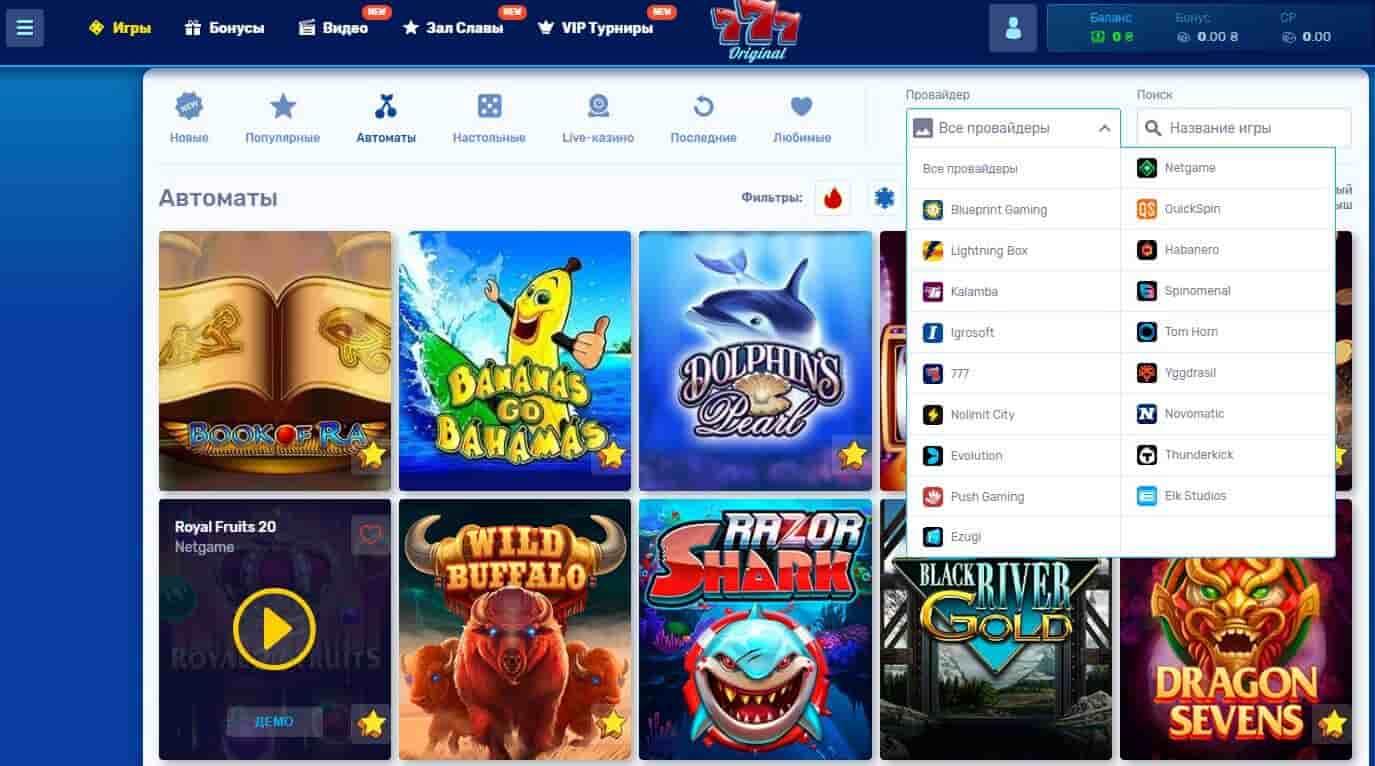Launch the ДЕМО mode button

click(x=274, y=722)
